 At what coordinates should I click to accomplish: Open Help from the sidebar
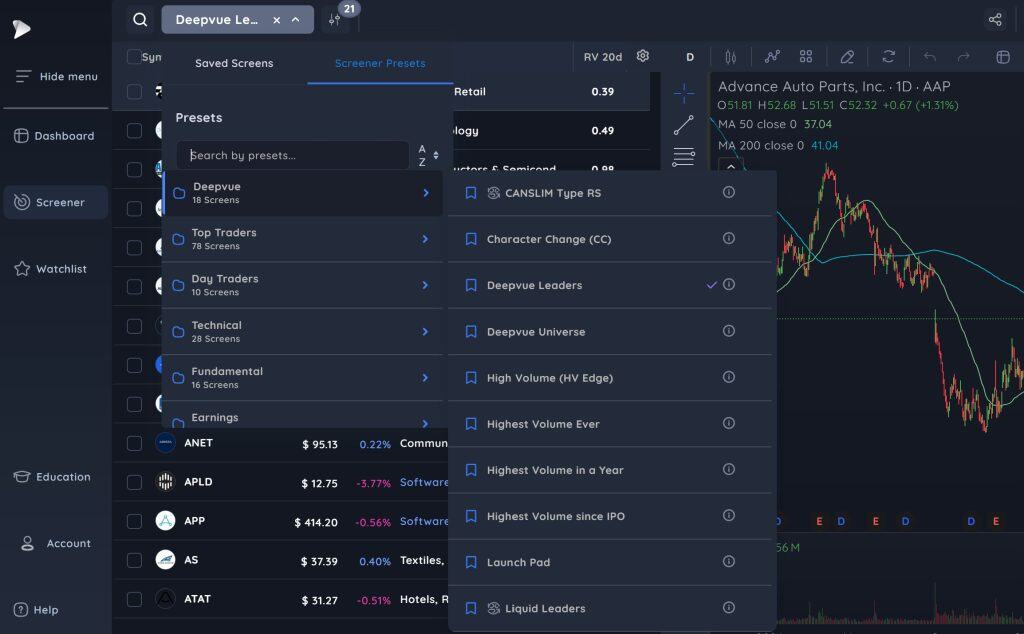click(37, 610)
